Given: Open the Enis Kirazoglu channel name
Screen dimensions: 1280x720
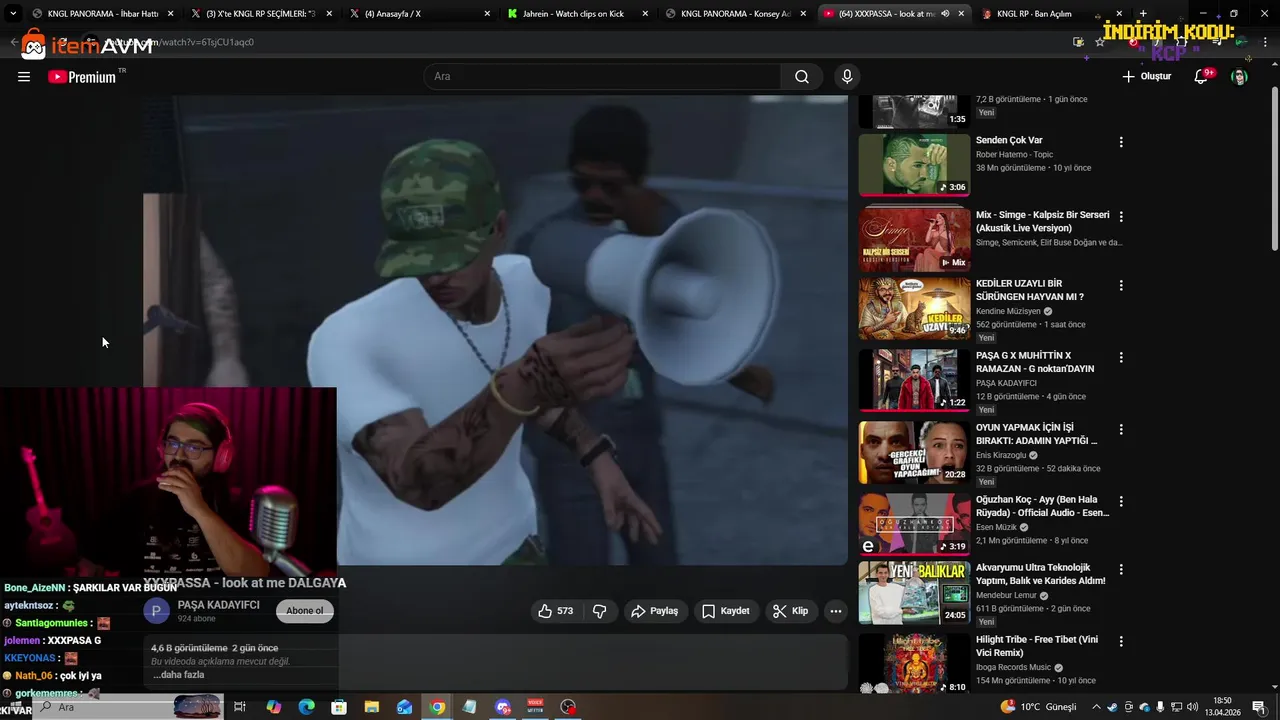Looking at the screenshot, I should (1001, 455).
